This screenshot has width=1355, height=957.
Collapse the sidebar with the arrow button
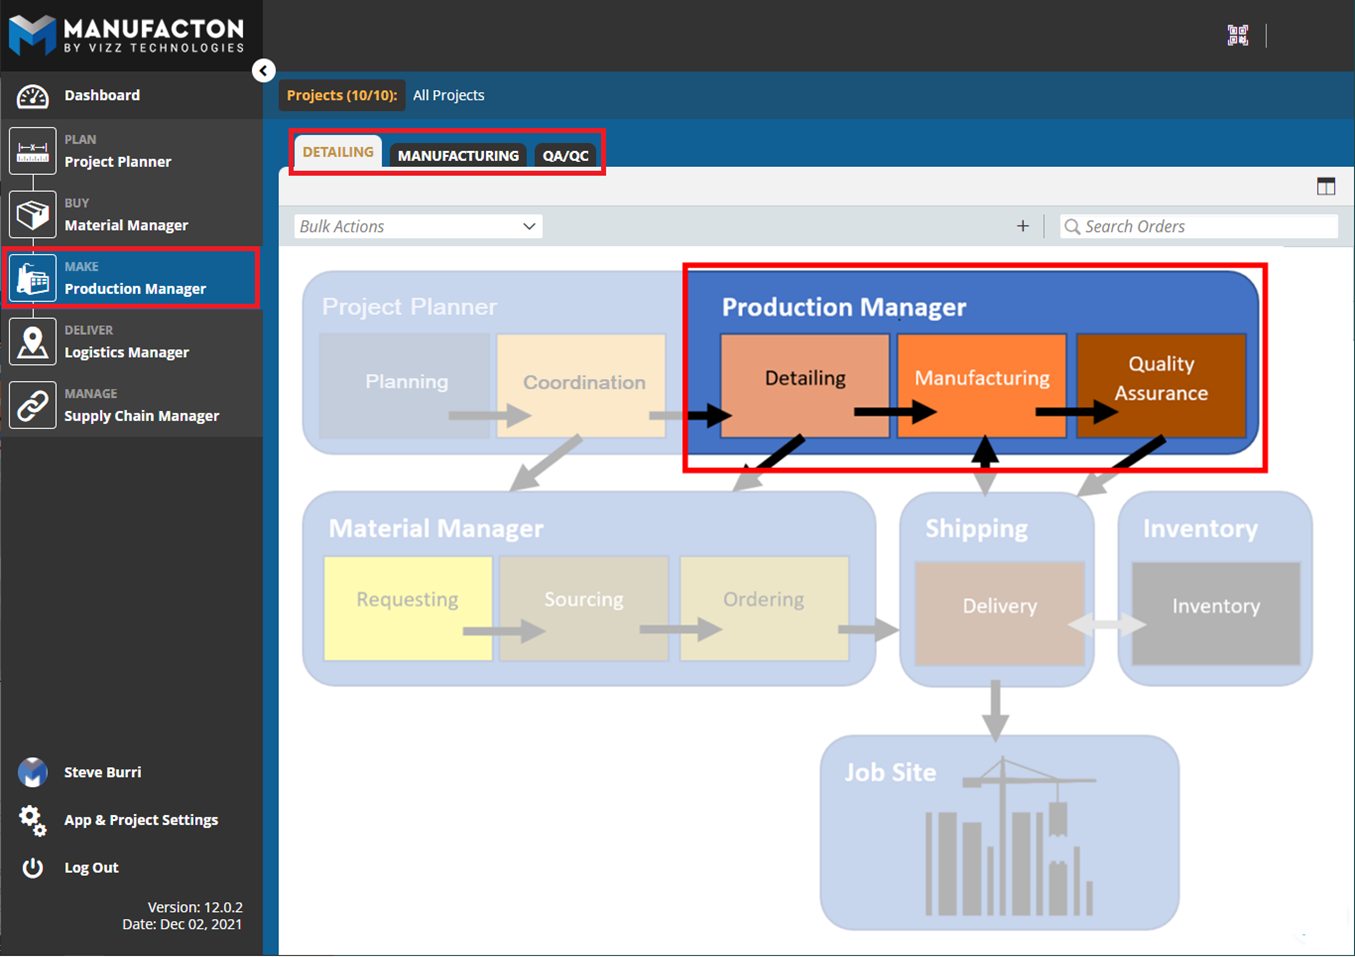pyautogui.click(x=263, y=71)
